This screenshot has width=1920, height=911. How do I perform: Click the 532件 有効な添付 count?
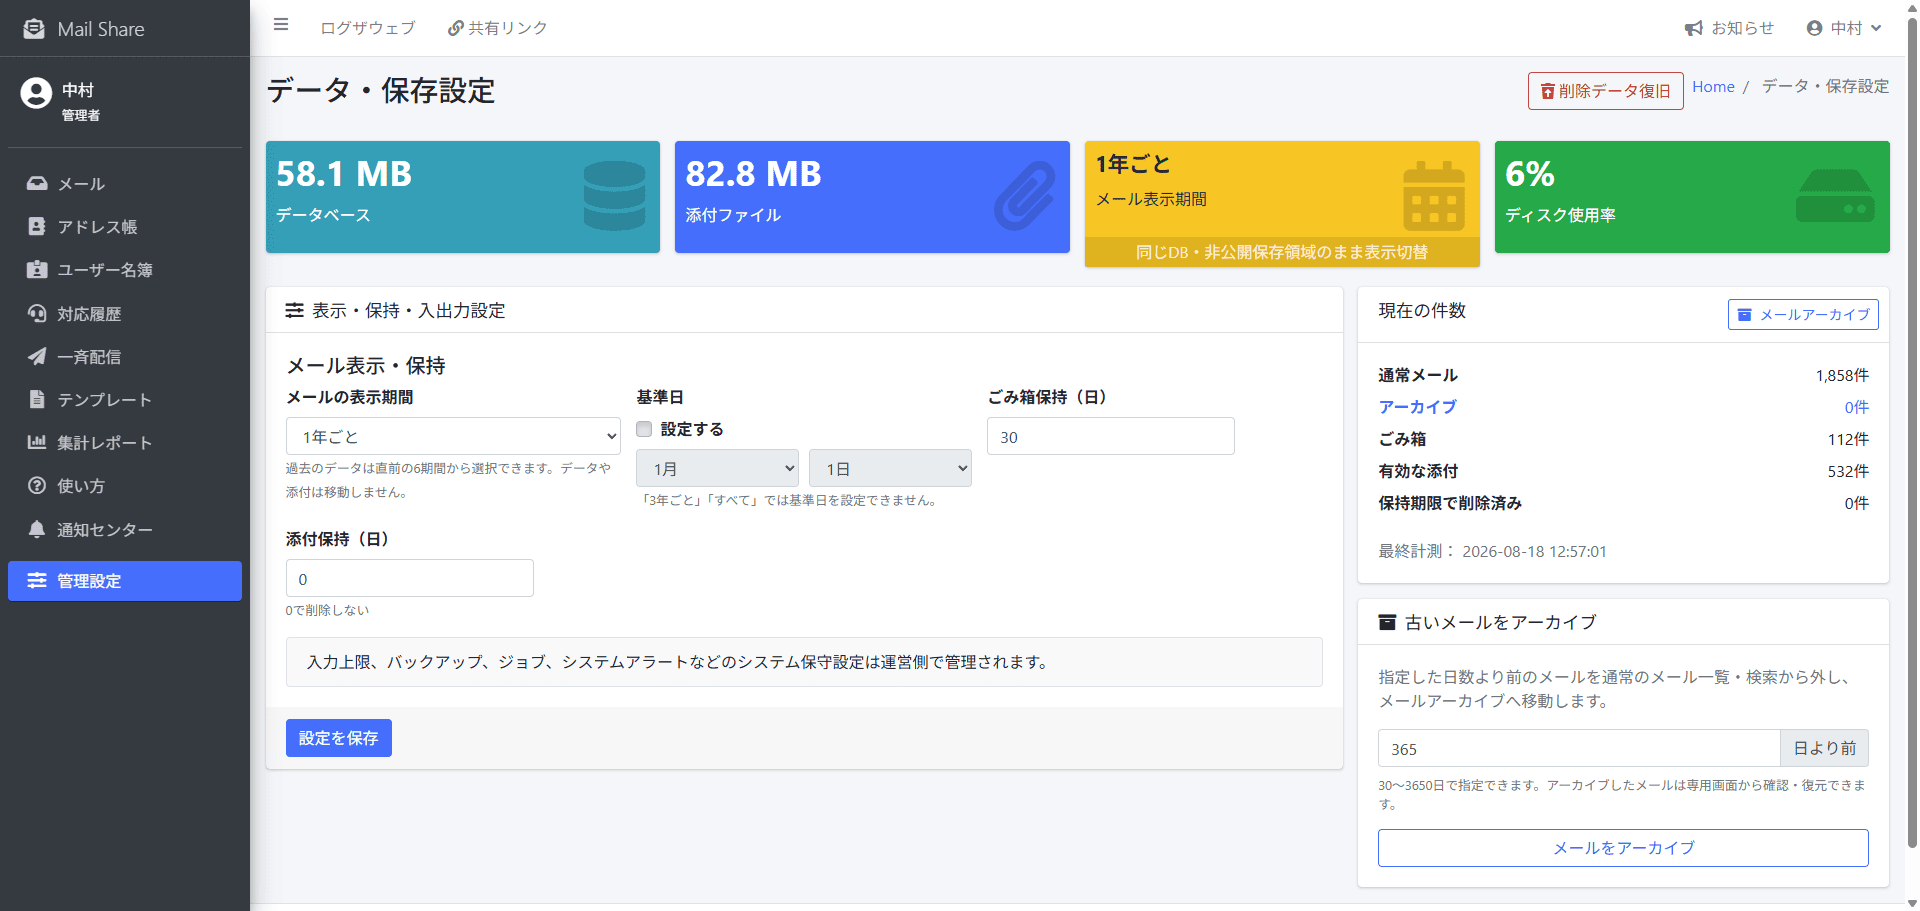(x=1848, y=471)
